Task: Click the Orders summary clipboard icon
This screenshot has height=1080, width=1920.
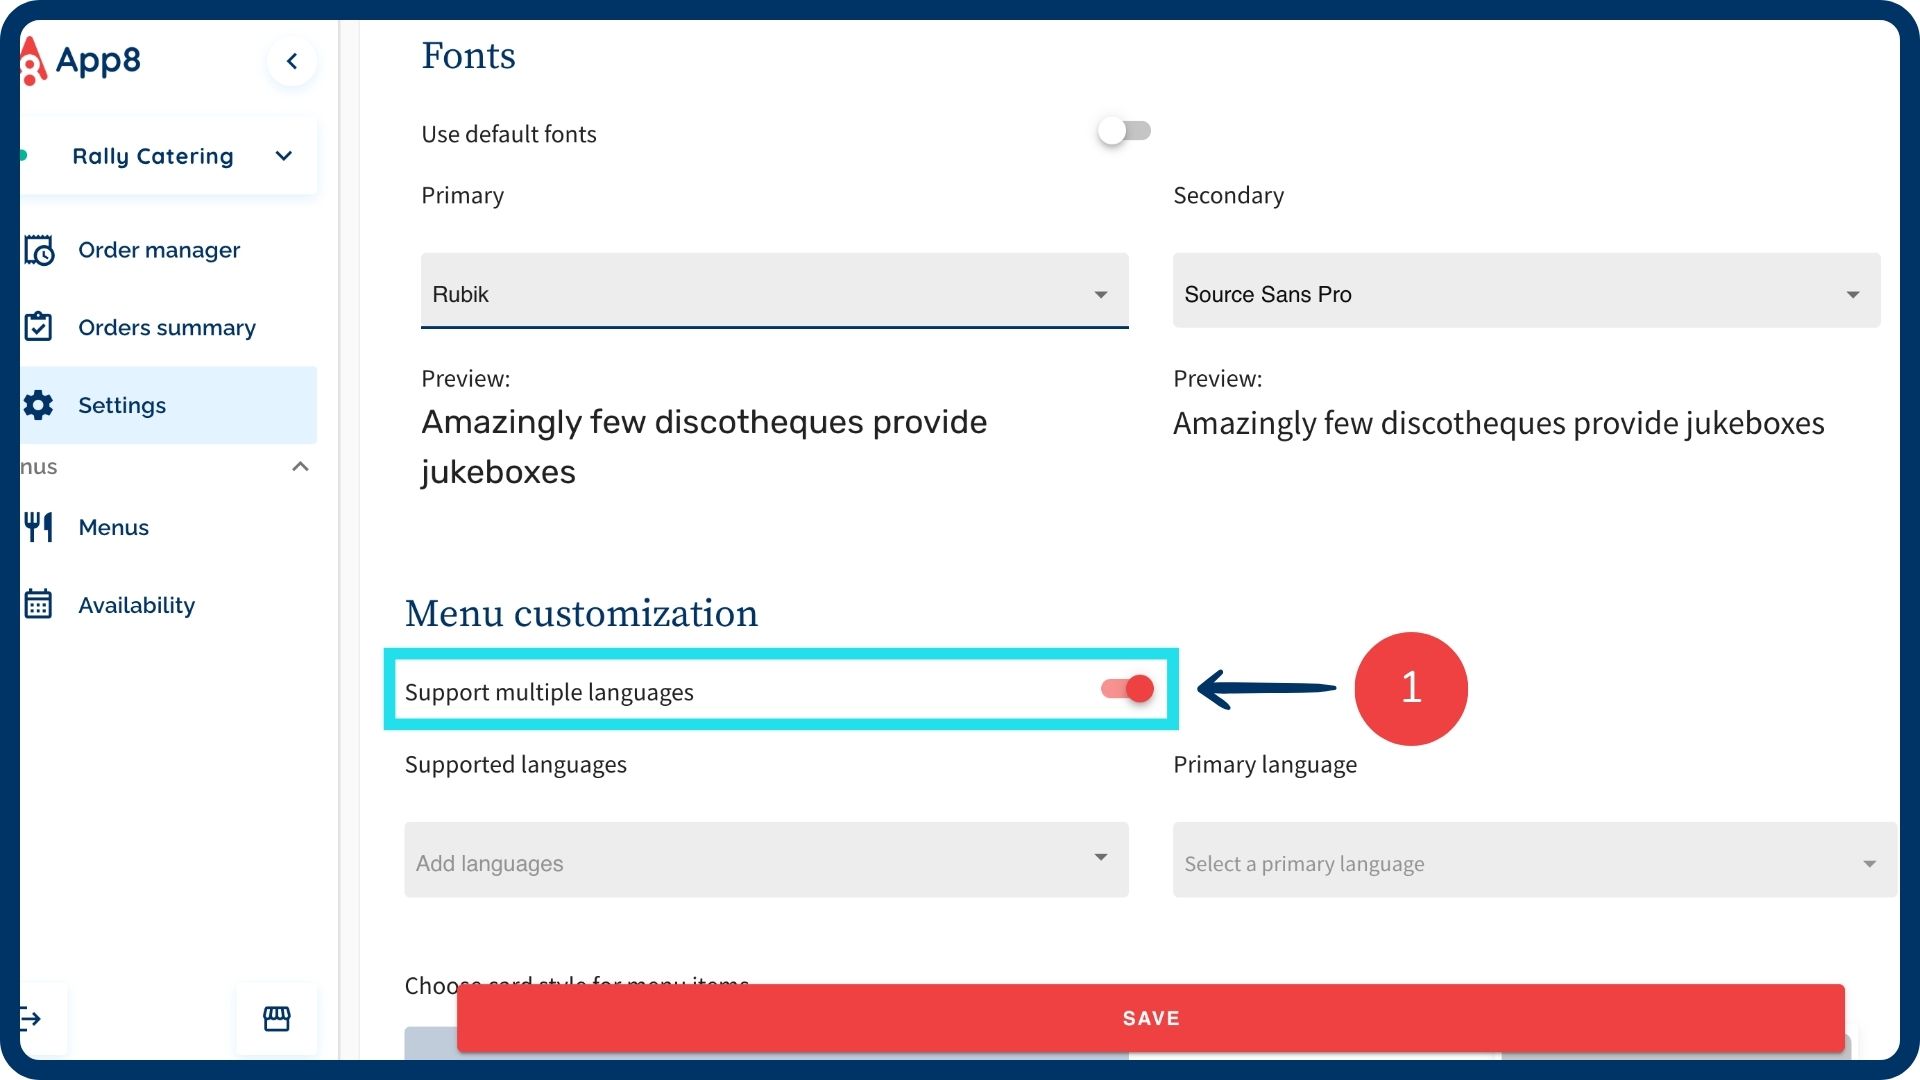Action: (x=38, y=327)
